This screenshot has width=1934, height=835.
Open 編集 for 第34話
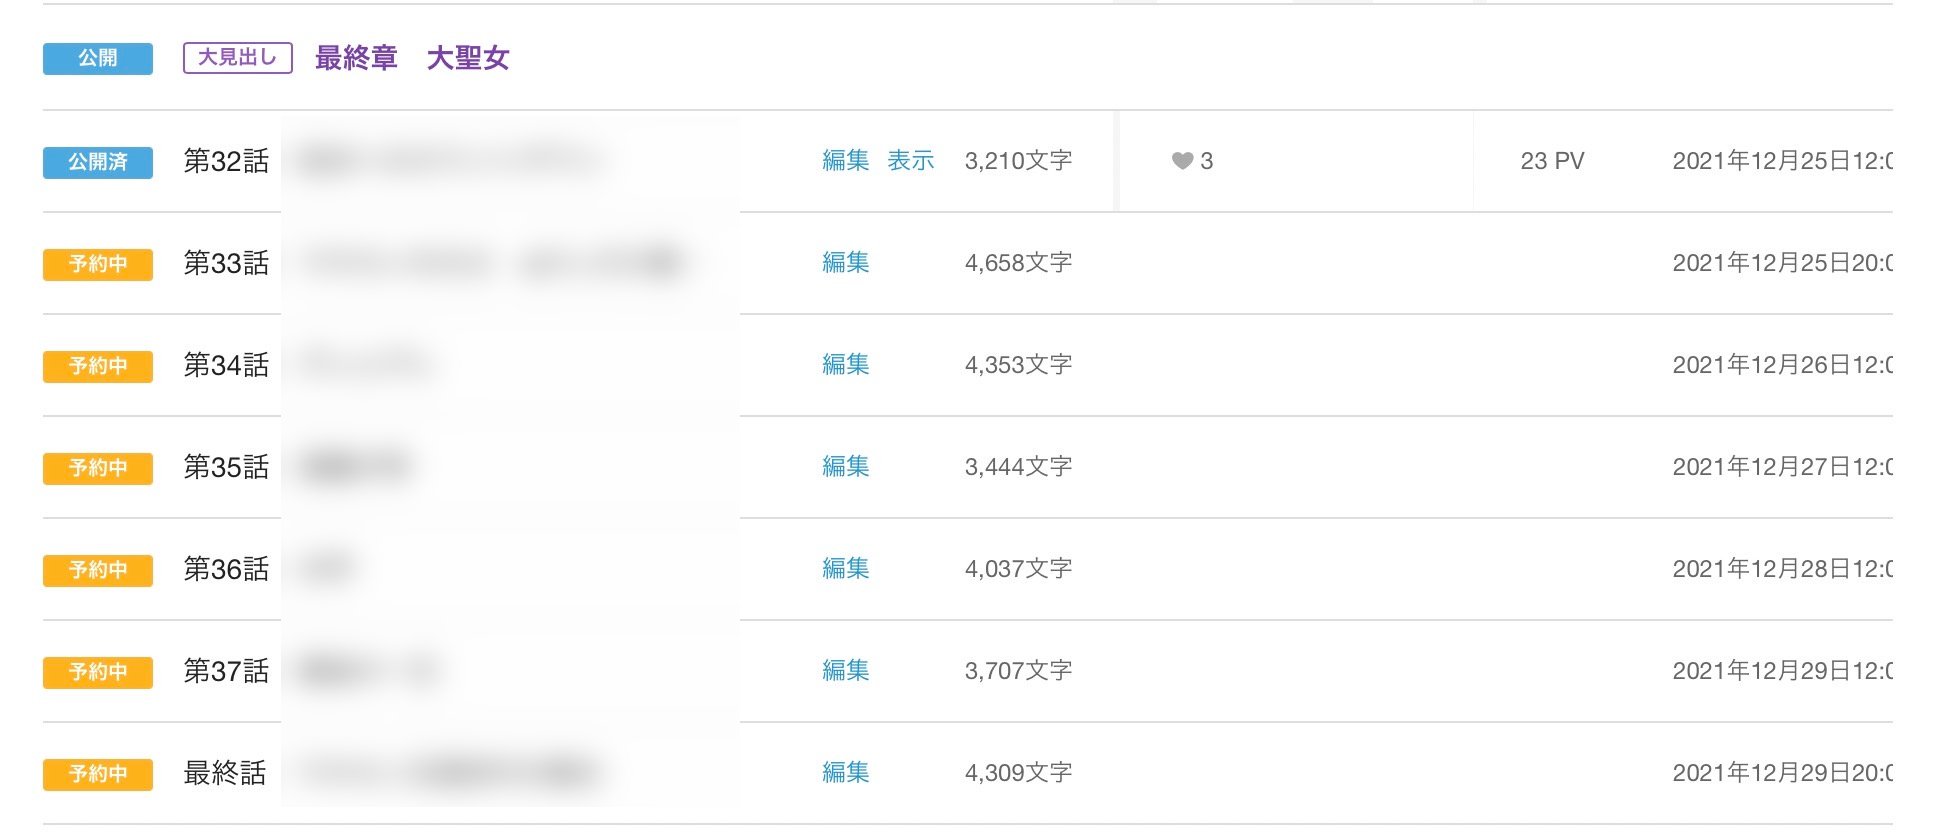coord(845,365)
